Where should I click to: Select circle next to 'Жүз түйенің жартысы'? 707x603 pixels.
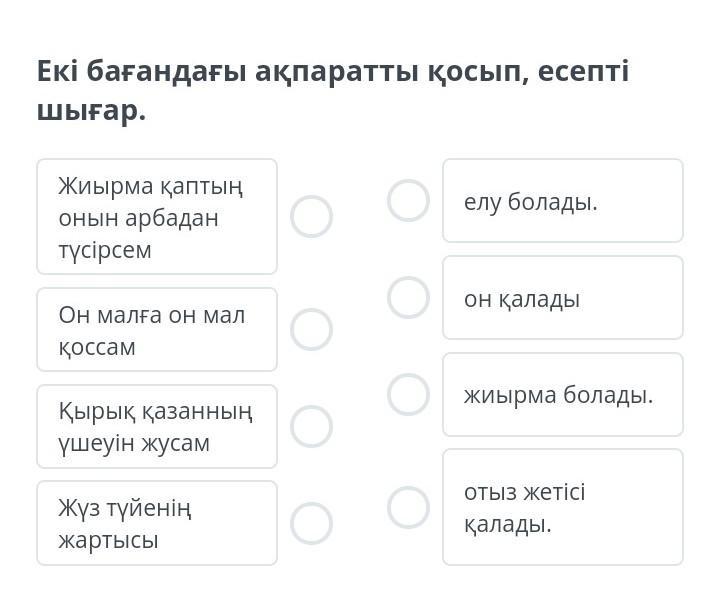point(311,523)
